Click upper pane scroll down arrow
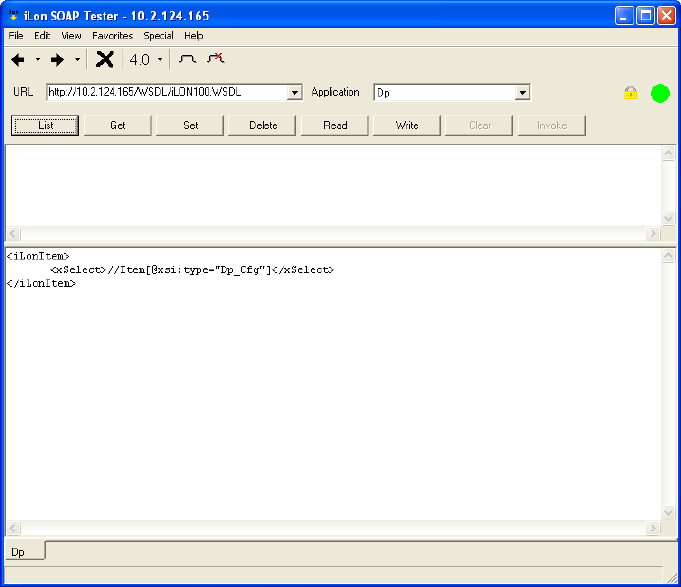This screenshot has width=681, height=587. 668,218
